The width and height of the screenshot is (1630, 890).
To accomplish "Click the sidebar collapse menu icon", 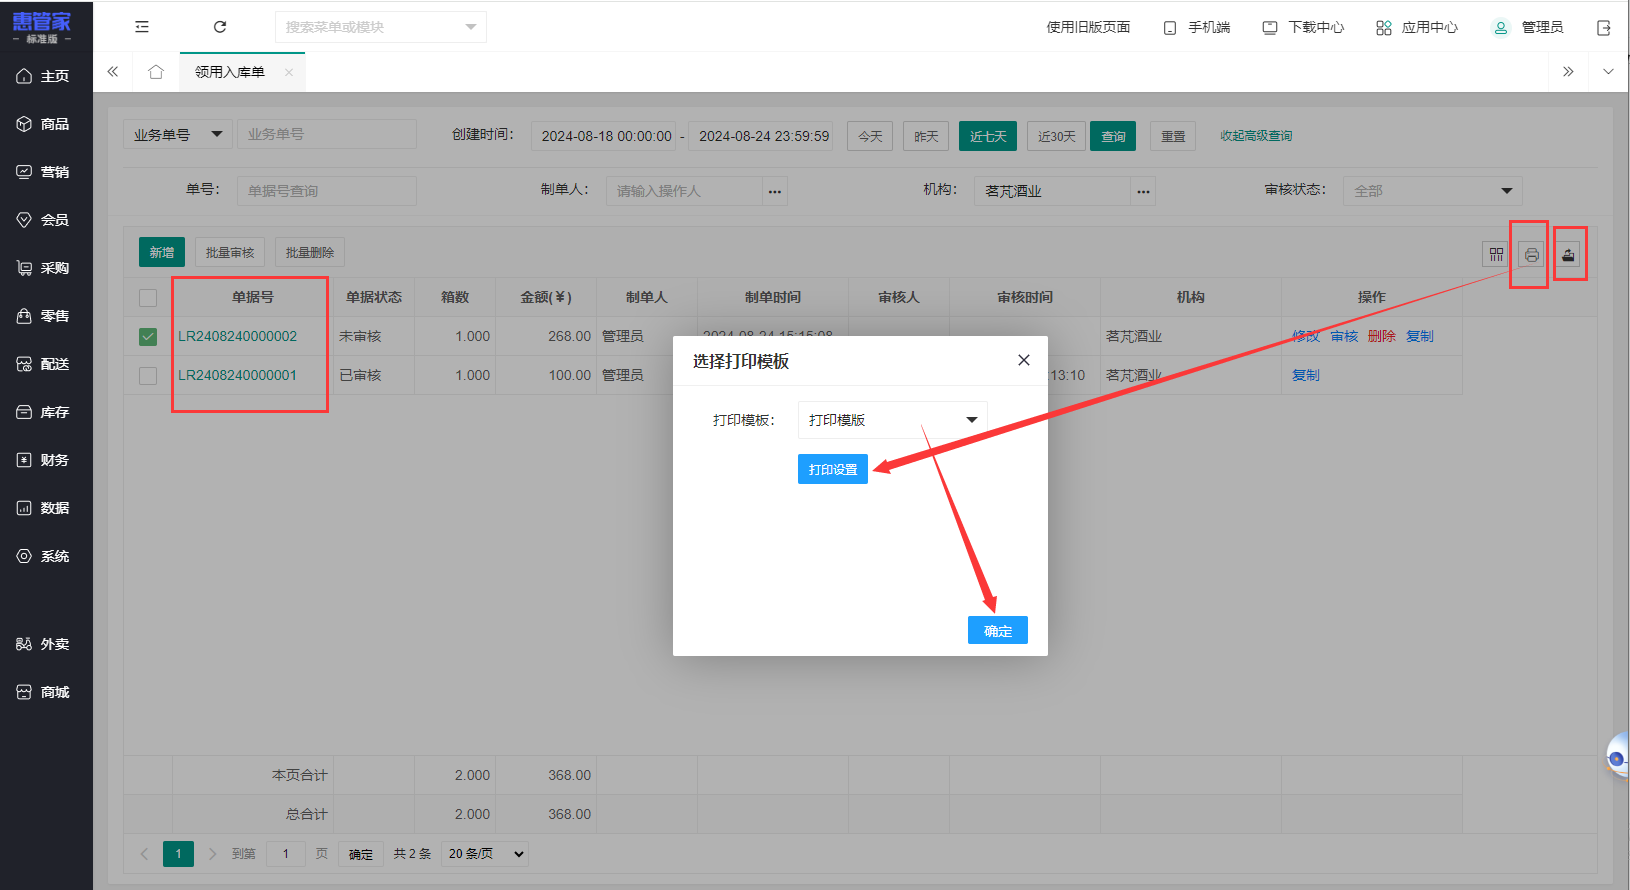I will tap(142, 27).
